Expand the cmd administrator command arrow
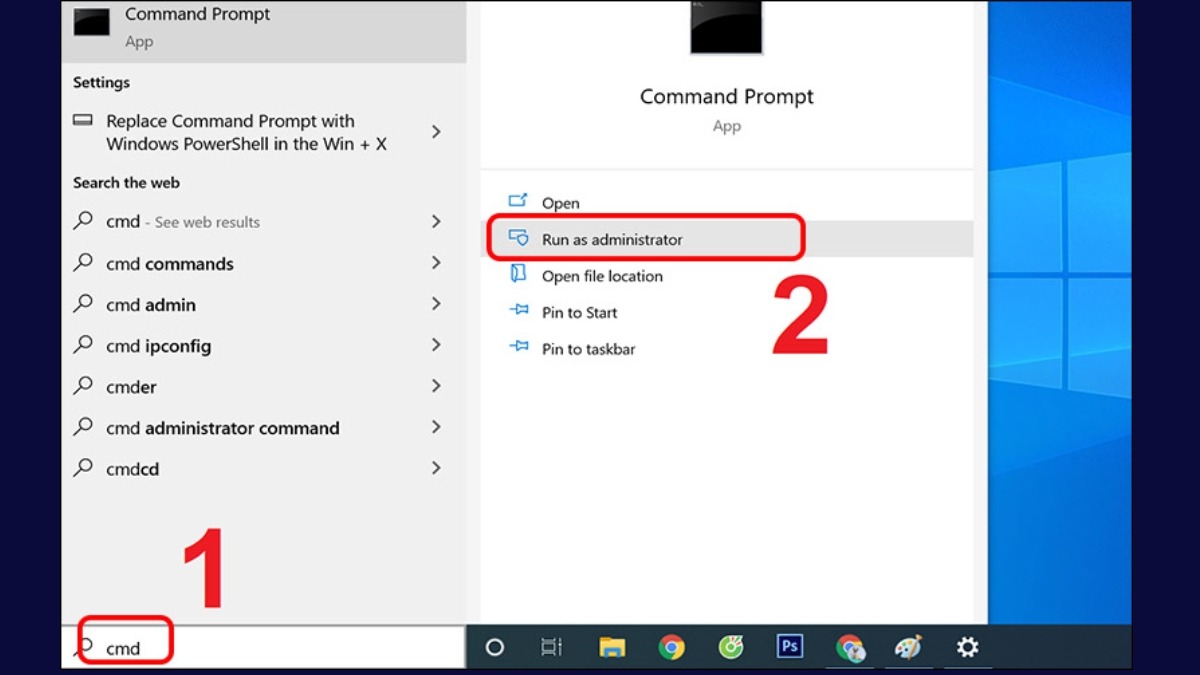1200x675 pixels. point(436,427)
